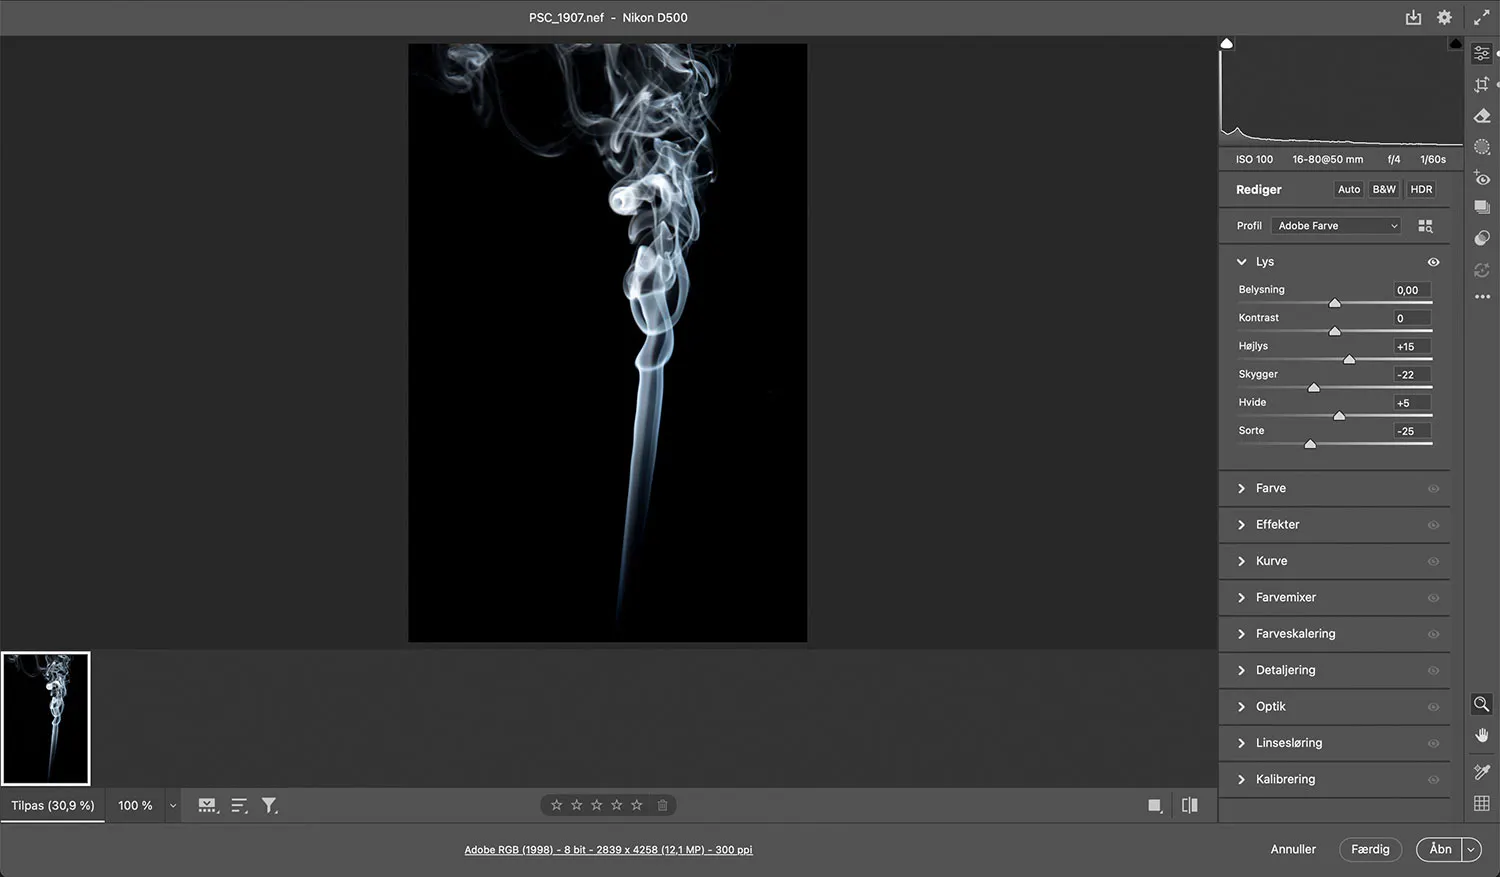This screenshot has width=1500, height=877.
Task: Select the Hand tool
Action: click(x=1482, y=735)
